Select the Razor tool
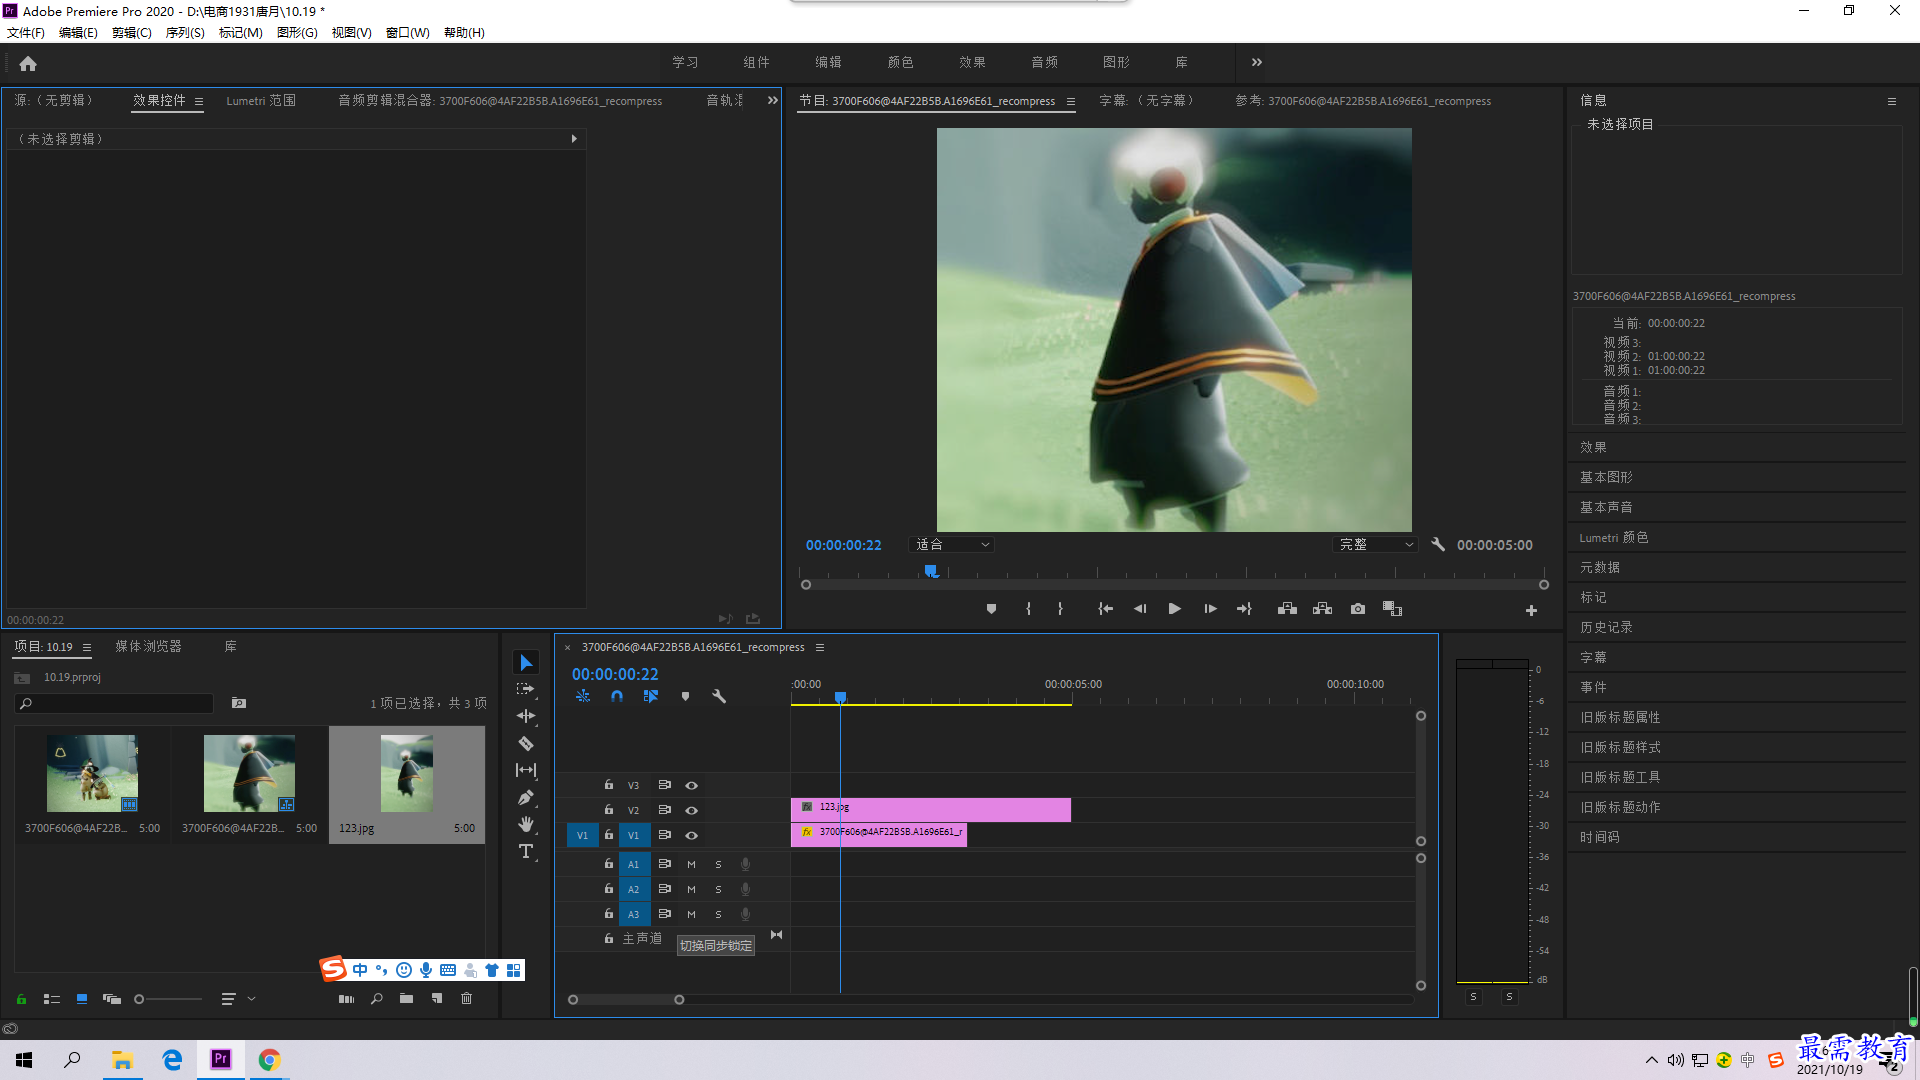Image resolution: width=1920 pixels, height=1080 pixels. (x=526, y=743)
